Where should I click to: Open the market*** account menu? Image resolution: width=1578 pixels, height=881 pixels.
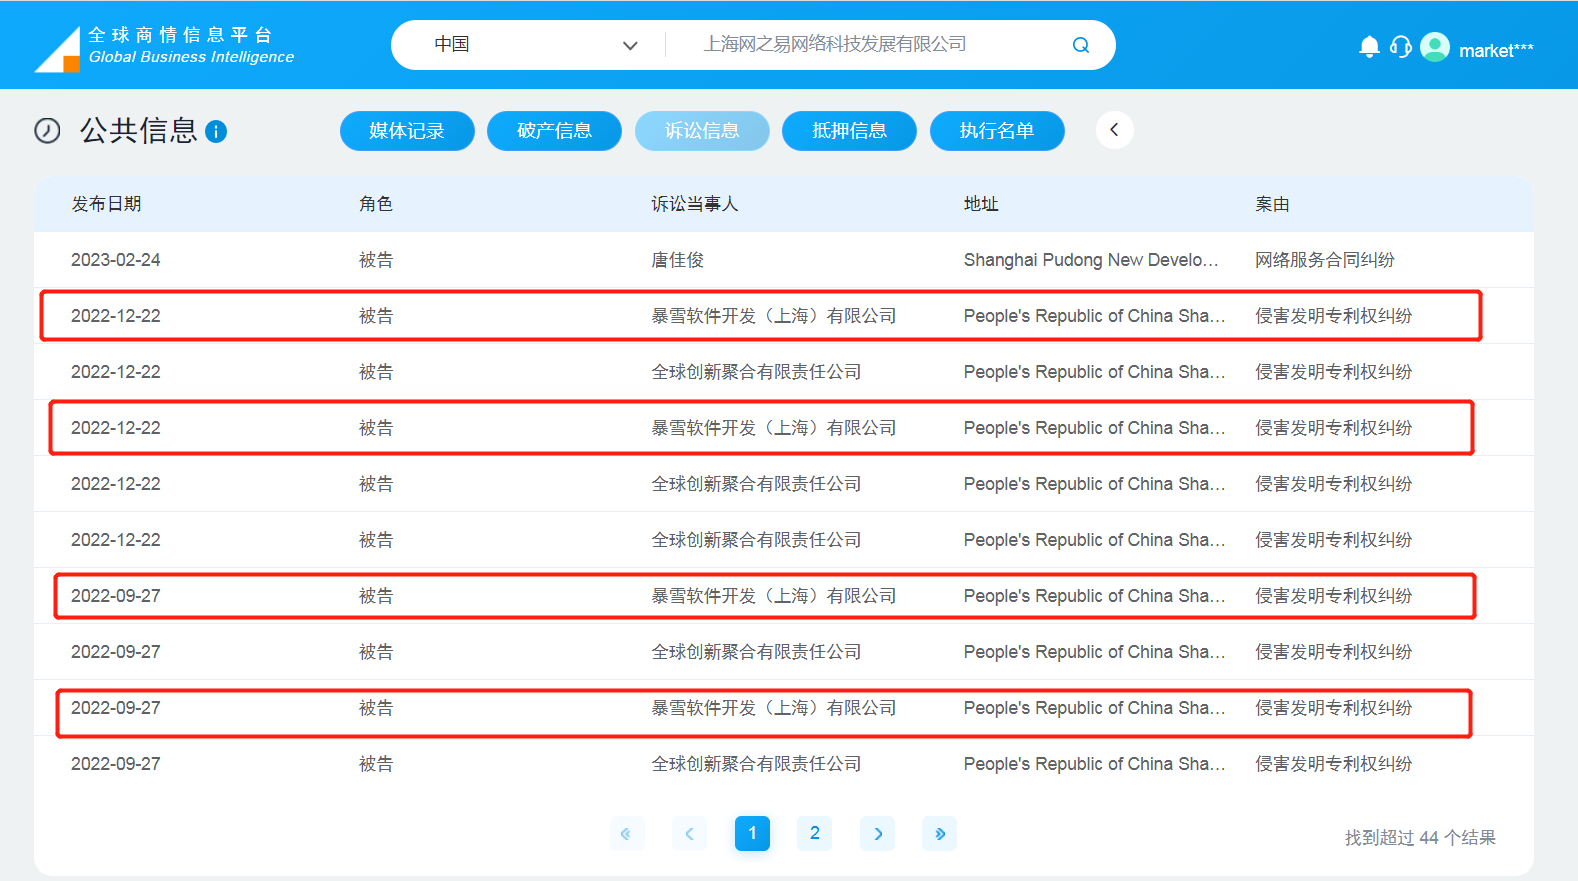(1496, 50)
